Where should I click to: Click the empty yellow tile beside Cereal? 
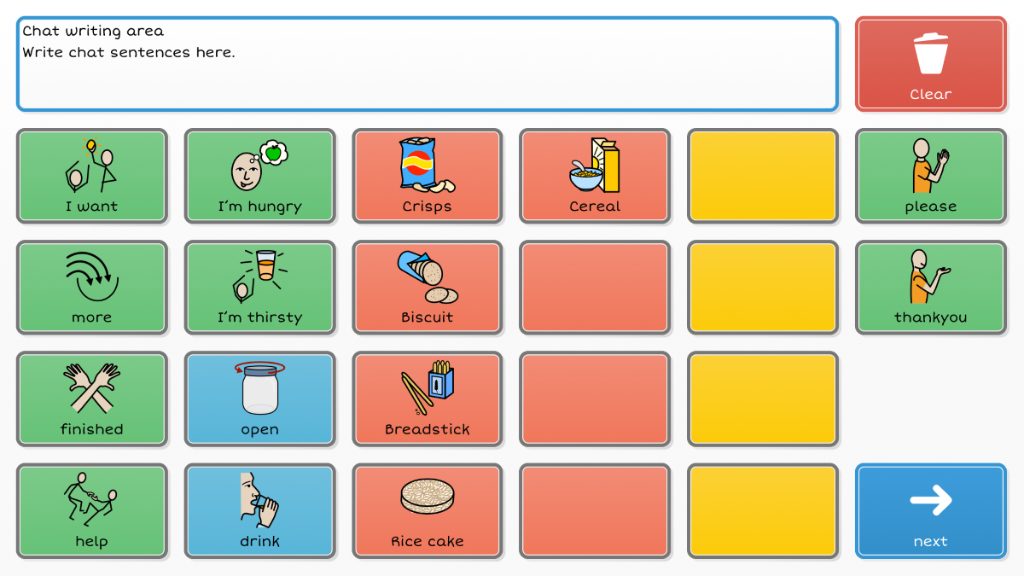coord(762,176)
